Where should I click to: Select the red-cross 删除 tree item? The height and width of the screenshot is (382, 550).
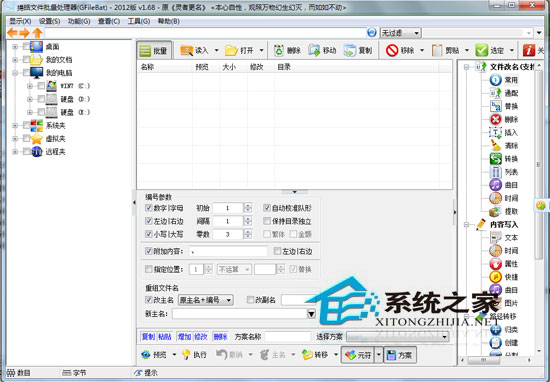503,119
